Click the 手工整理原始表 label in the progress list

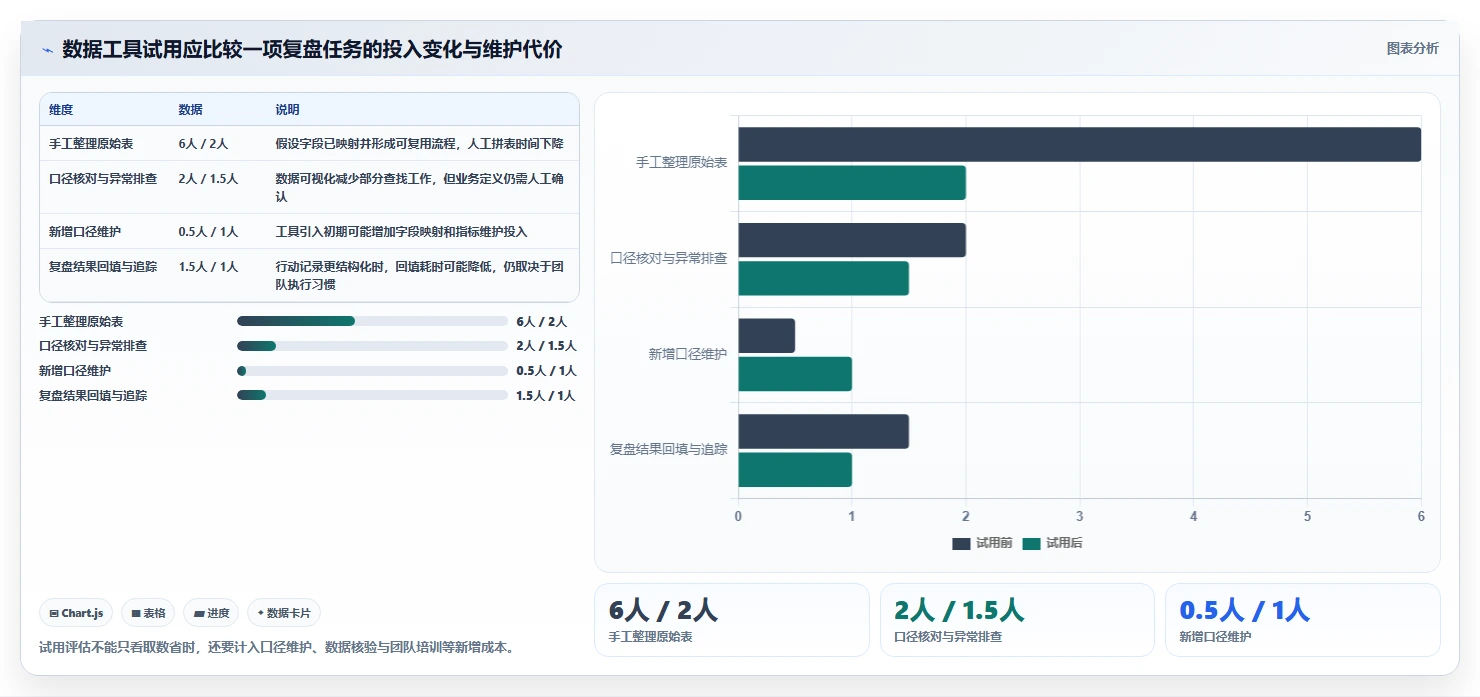(x=81, y=322)
